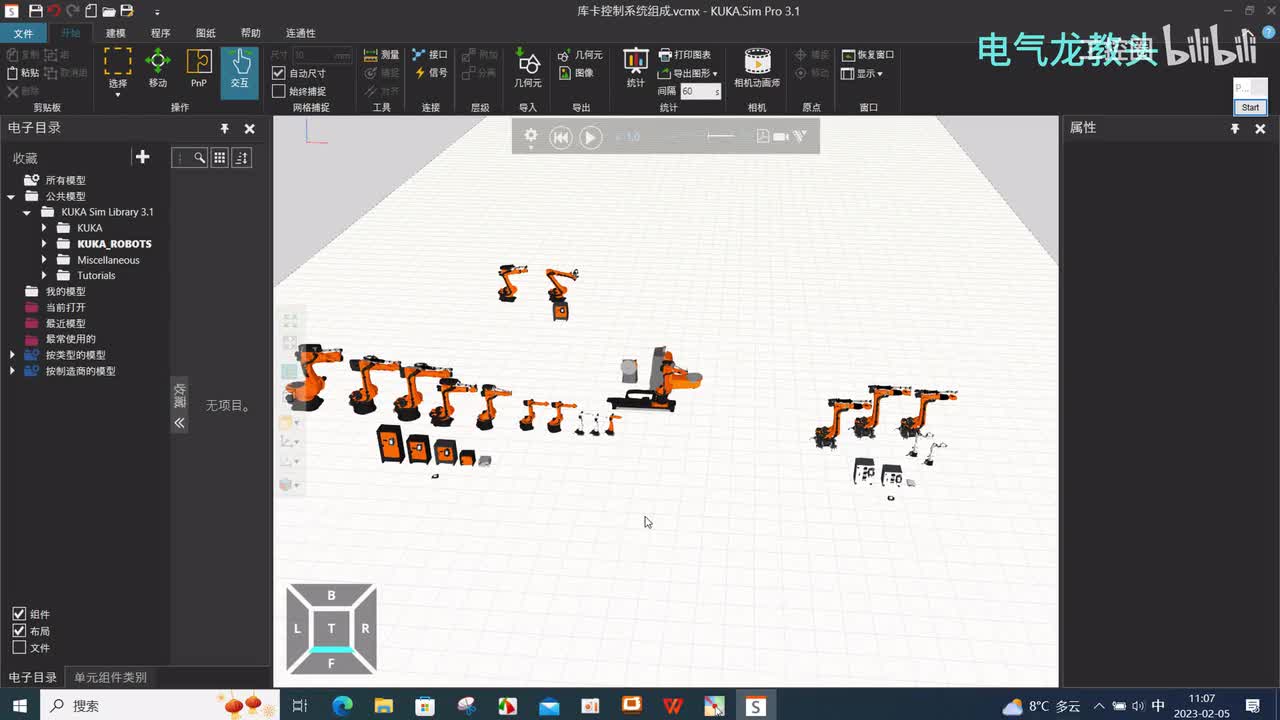This screenshot has height=720, width=1280.
Task: Pin the 电子目录 panel
Action: pyautogui.click(x=225, y=128)
